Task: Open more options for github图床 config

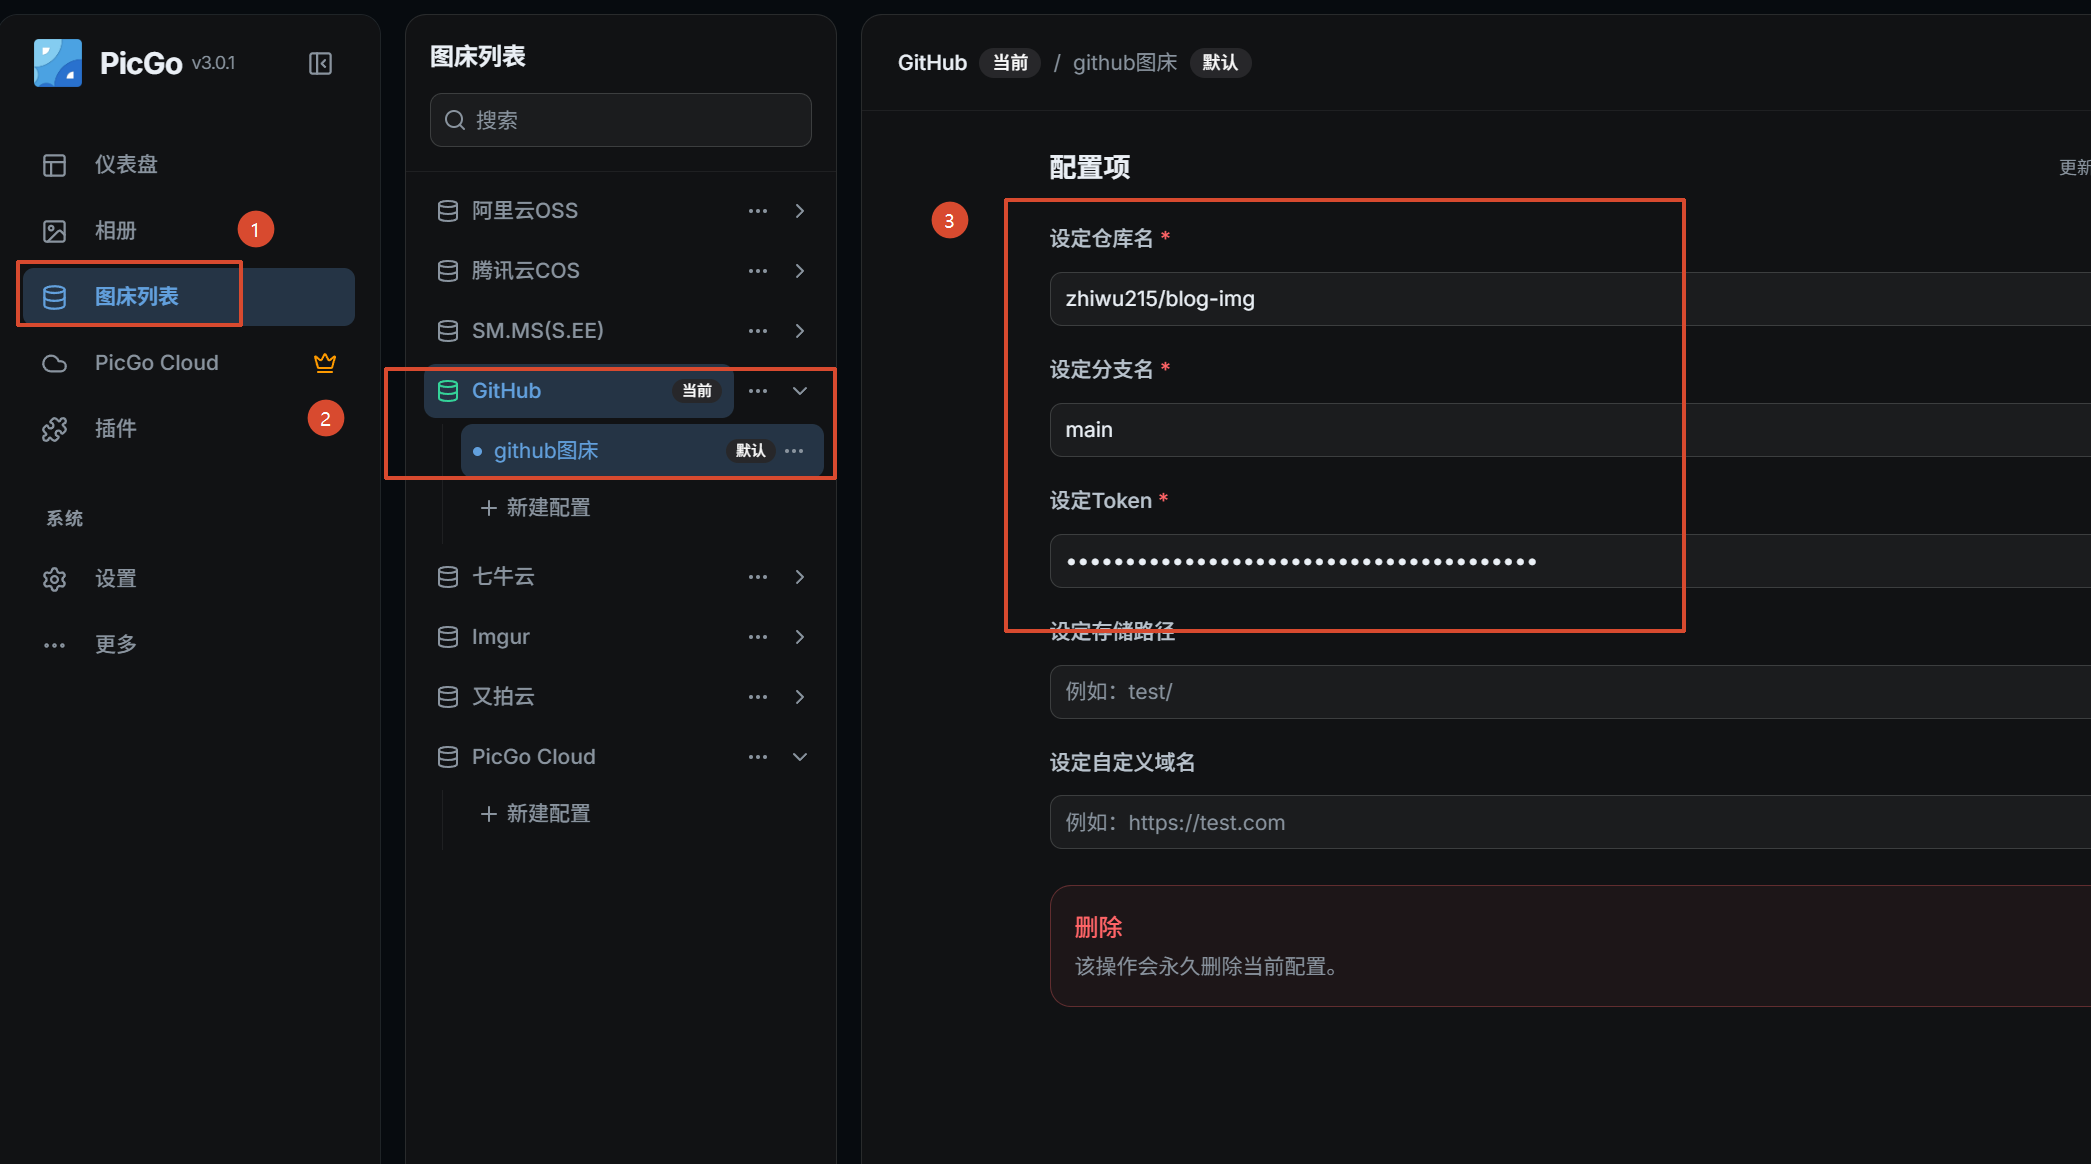Action: (x=794, y=451)
